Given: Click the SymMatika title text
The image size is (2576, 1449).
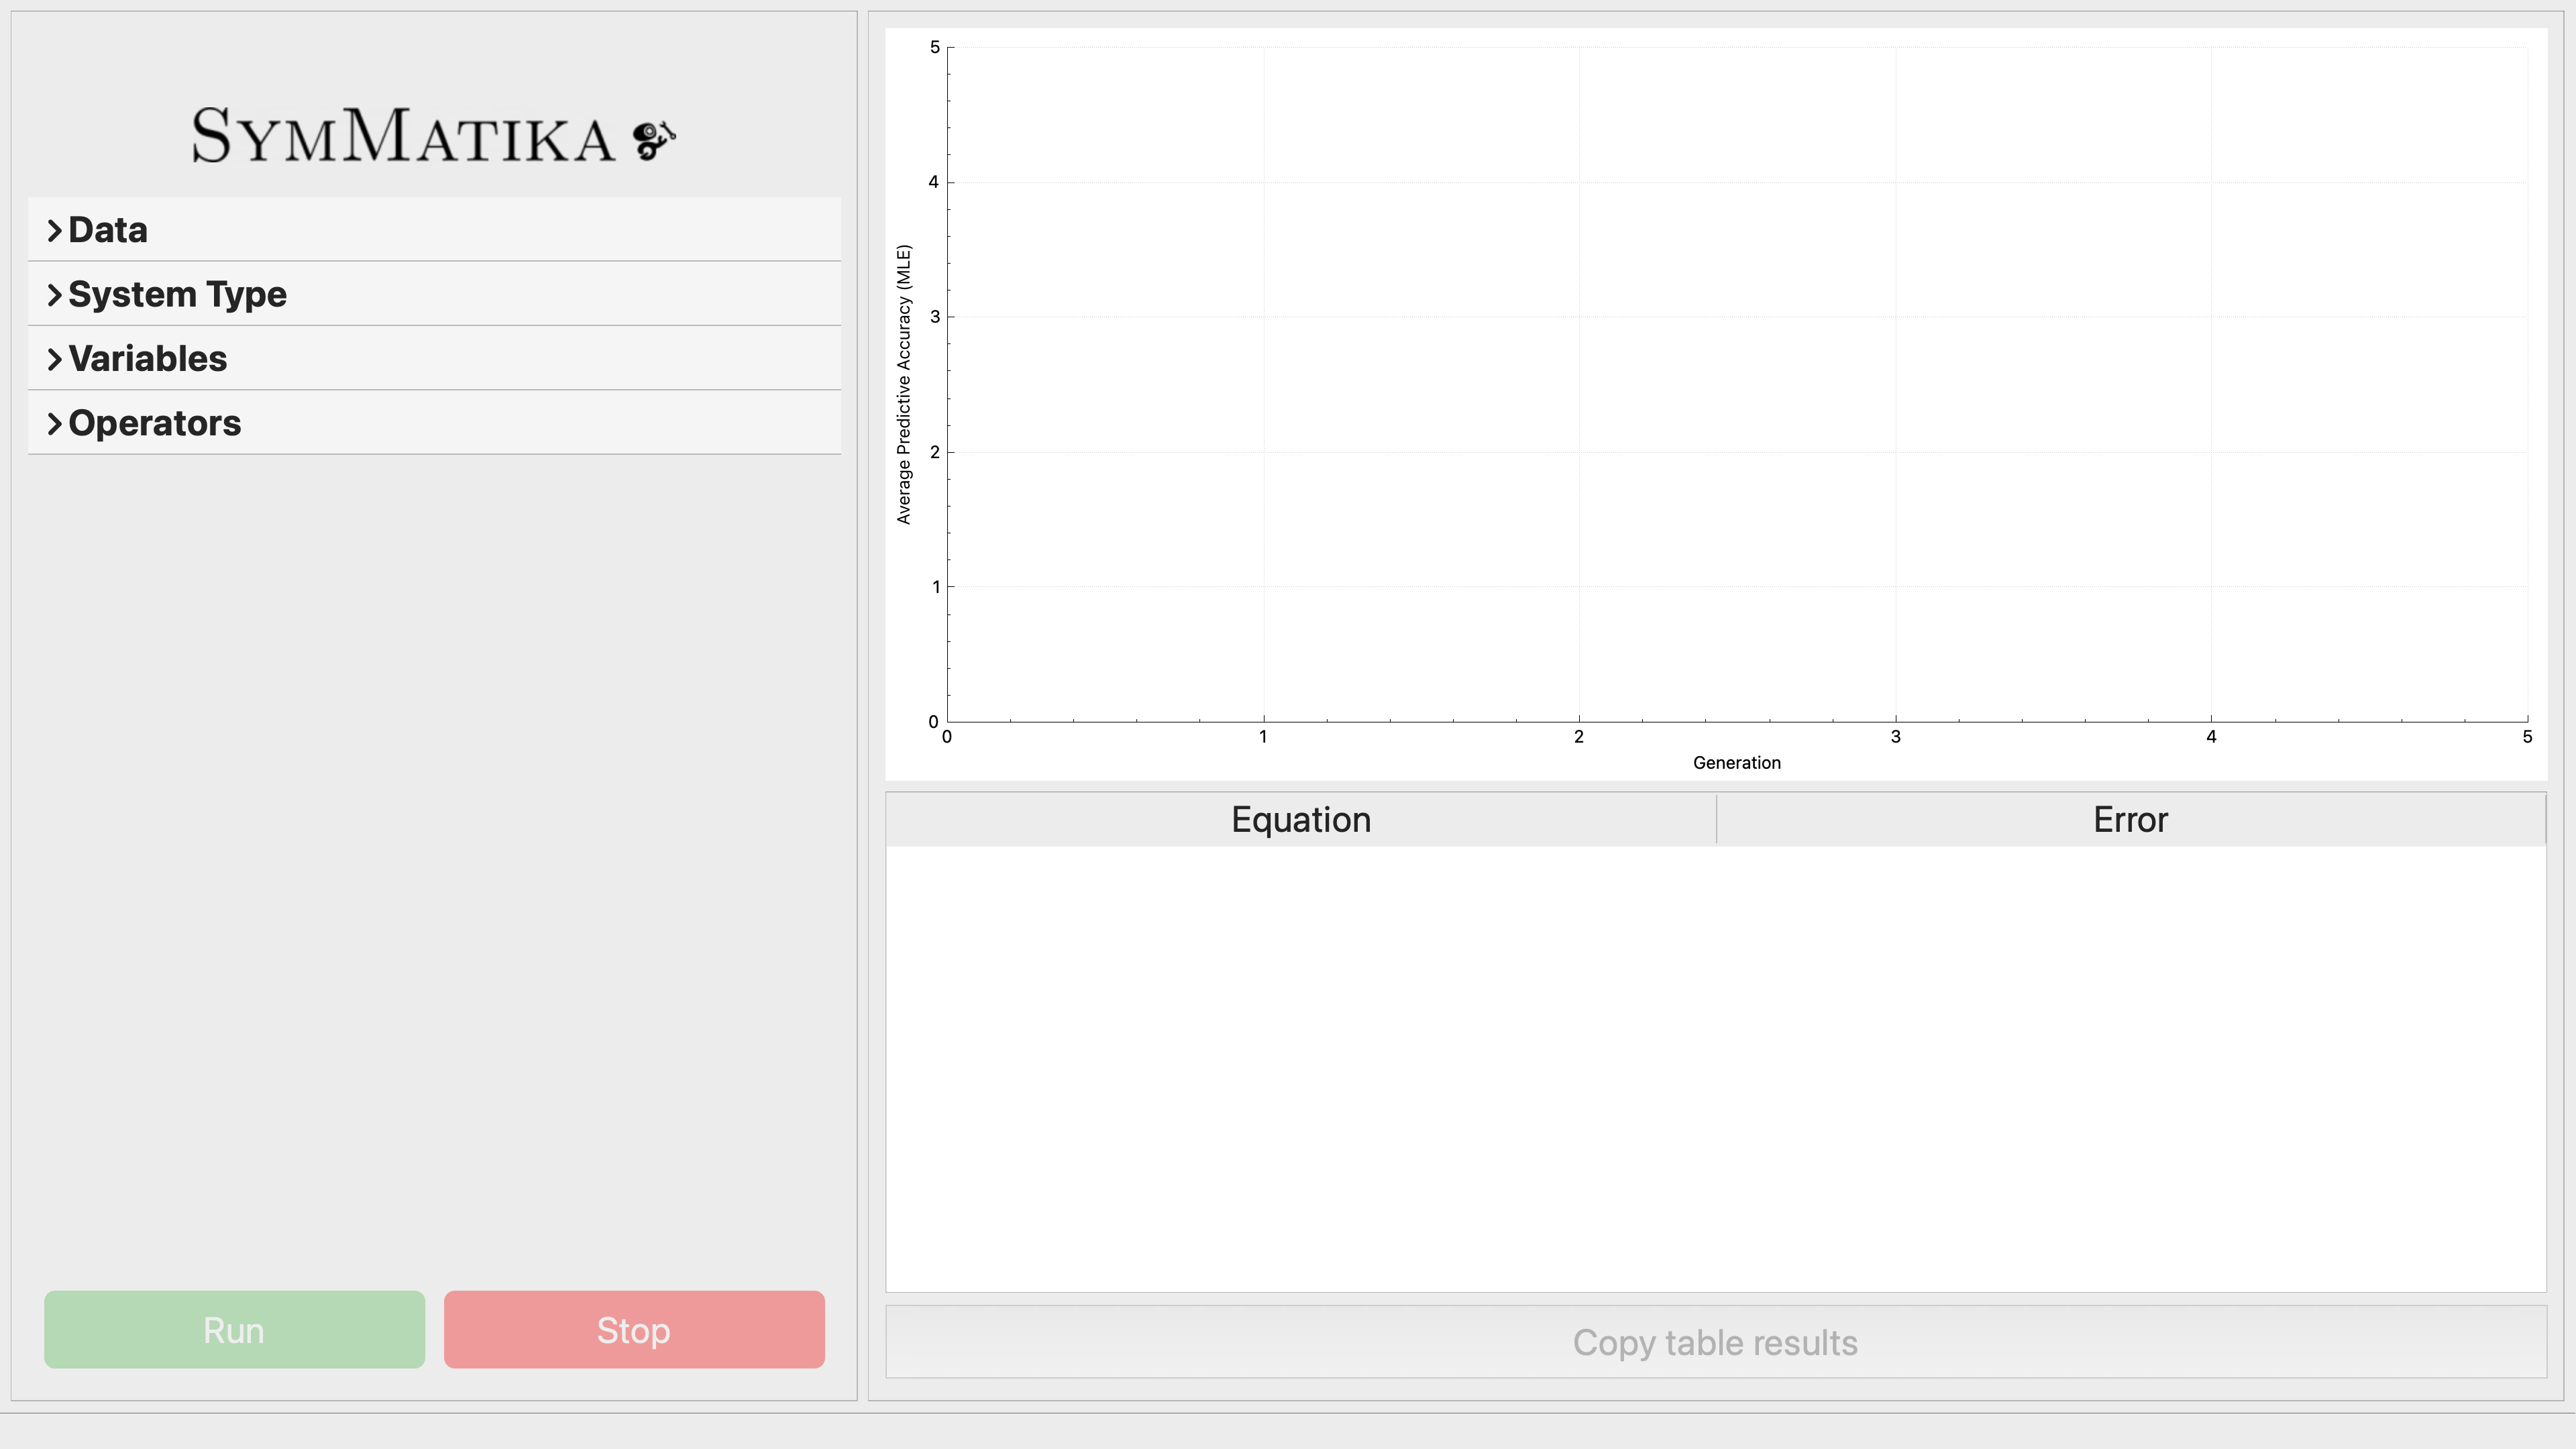Looking at the screenshot, I should pos(403,137).
